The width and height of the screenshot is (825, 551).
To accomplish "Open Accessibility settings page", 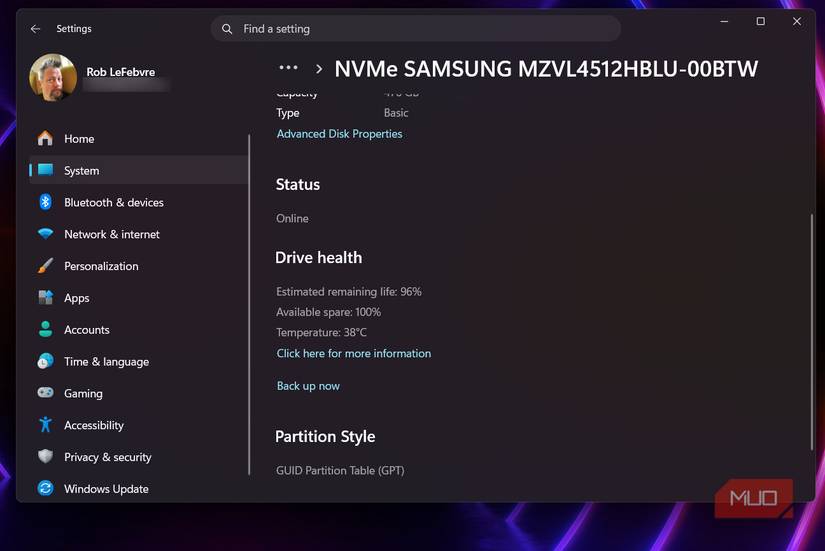I will click(x=138, y=425).
